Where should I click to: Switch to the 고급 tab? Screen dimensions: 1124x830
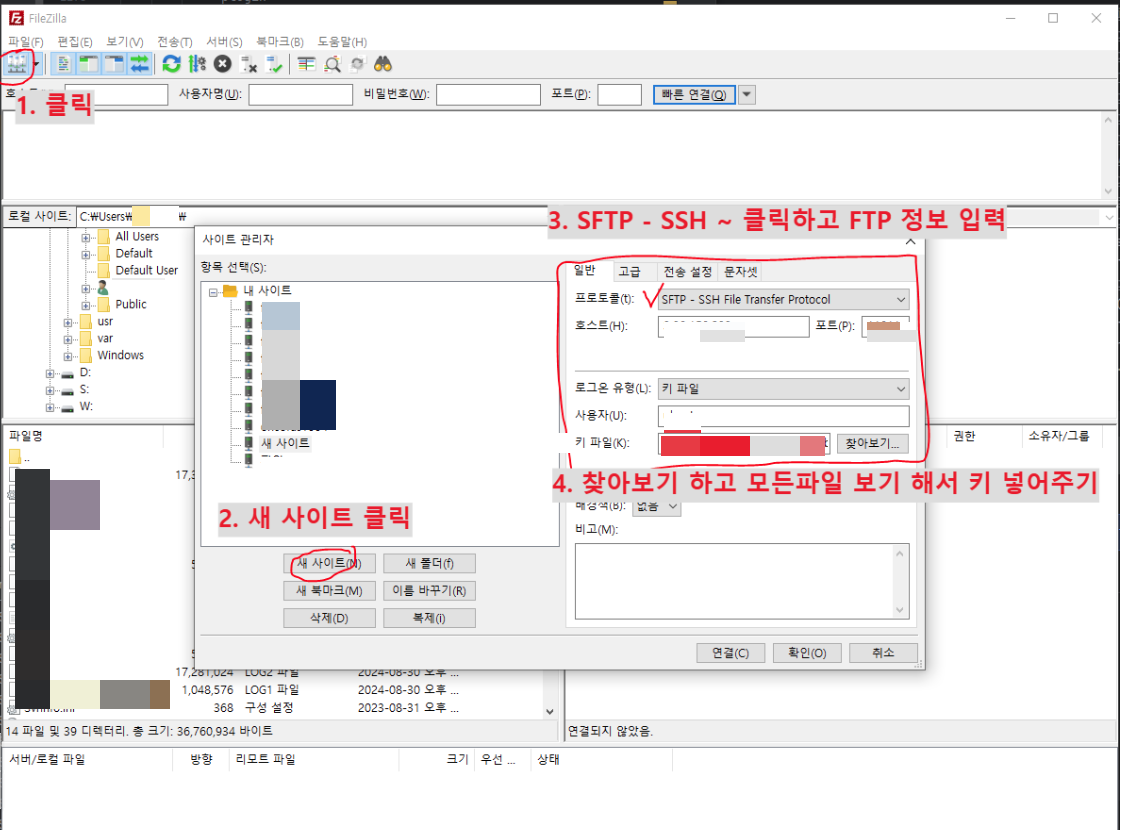[629, 272]
